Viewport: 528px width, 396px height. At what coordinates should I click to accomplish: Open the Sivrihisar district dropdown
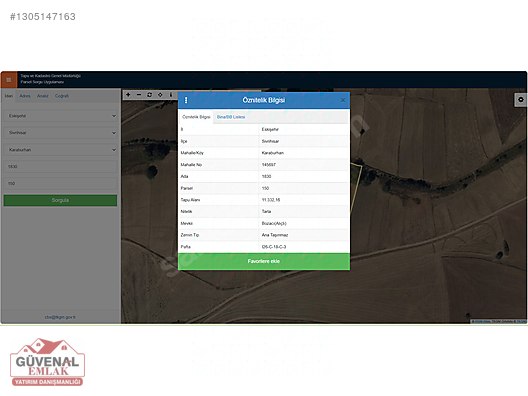coord(61,133)
